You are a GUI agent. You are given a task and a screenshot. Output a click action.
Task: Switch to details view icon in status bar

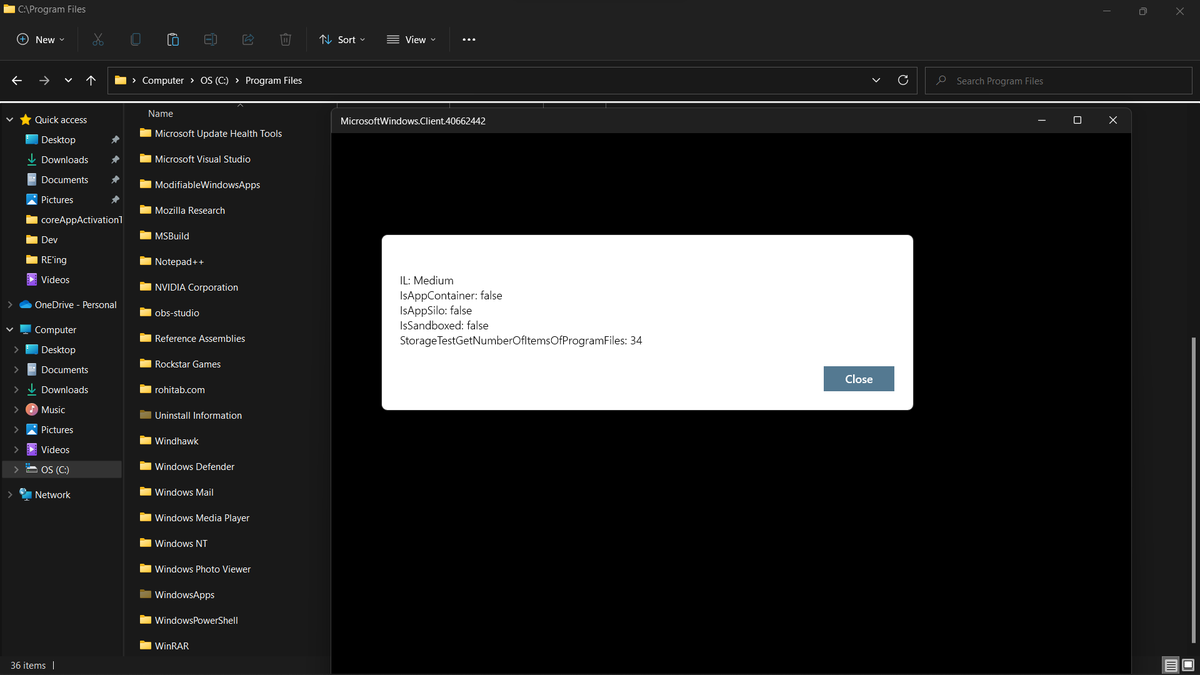(x=1170, y=665)
